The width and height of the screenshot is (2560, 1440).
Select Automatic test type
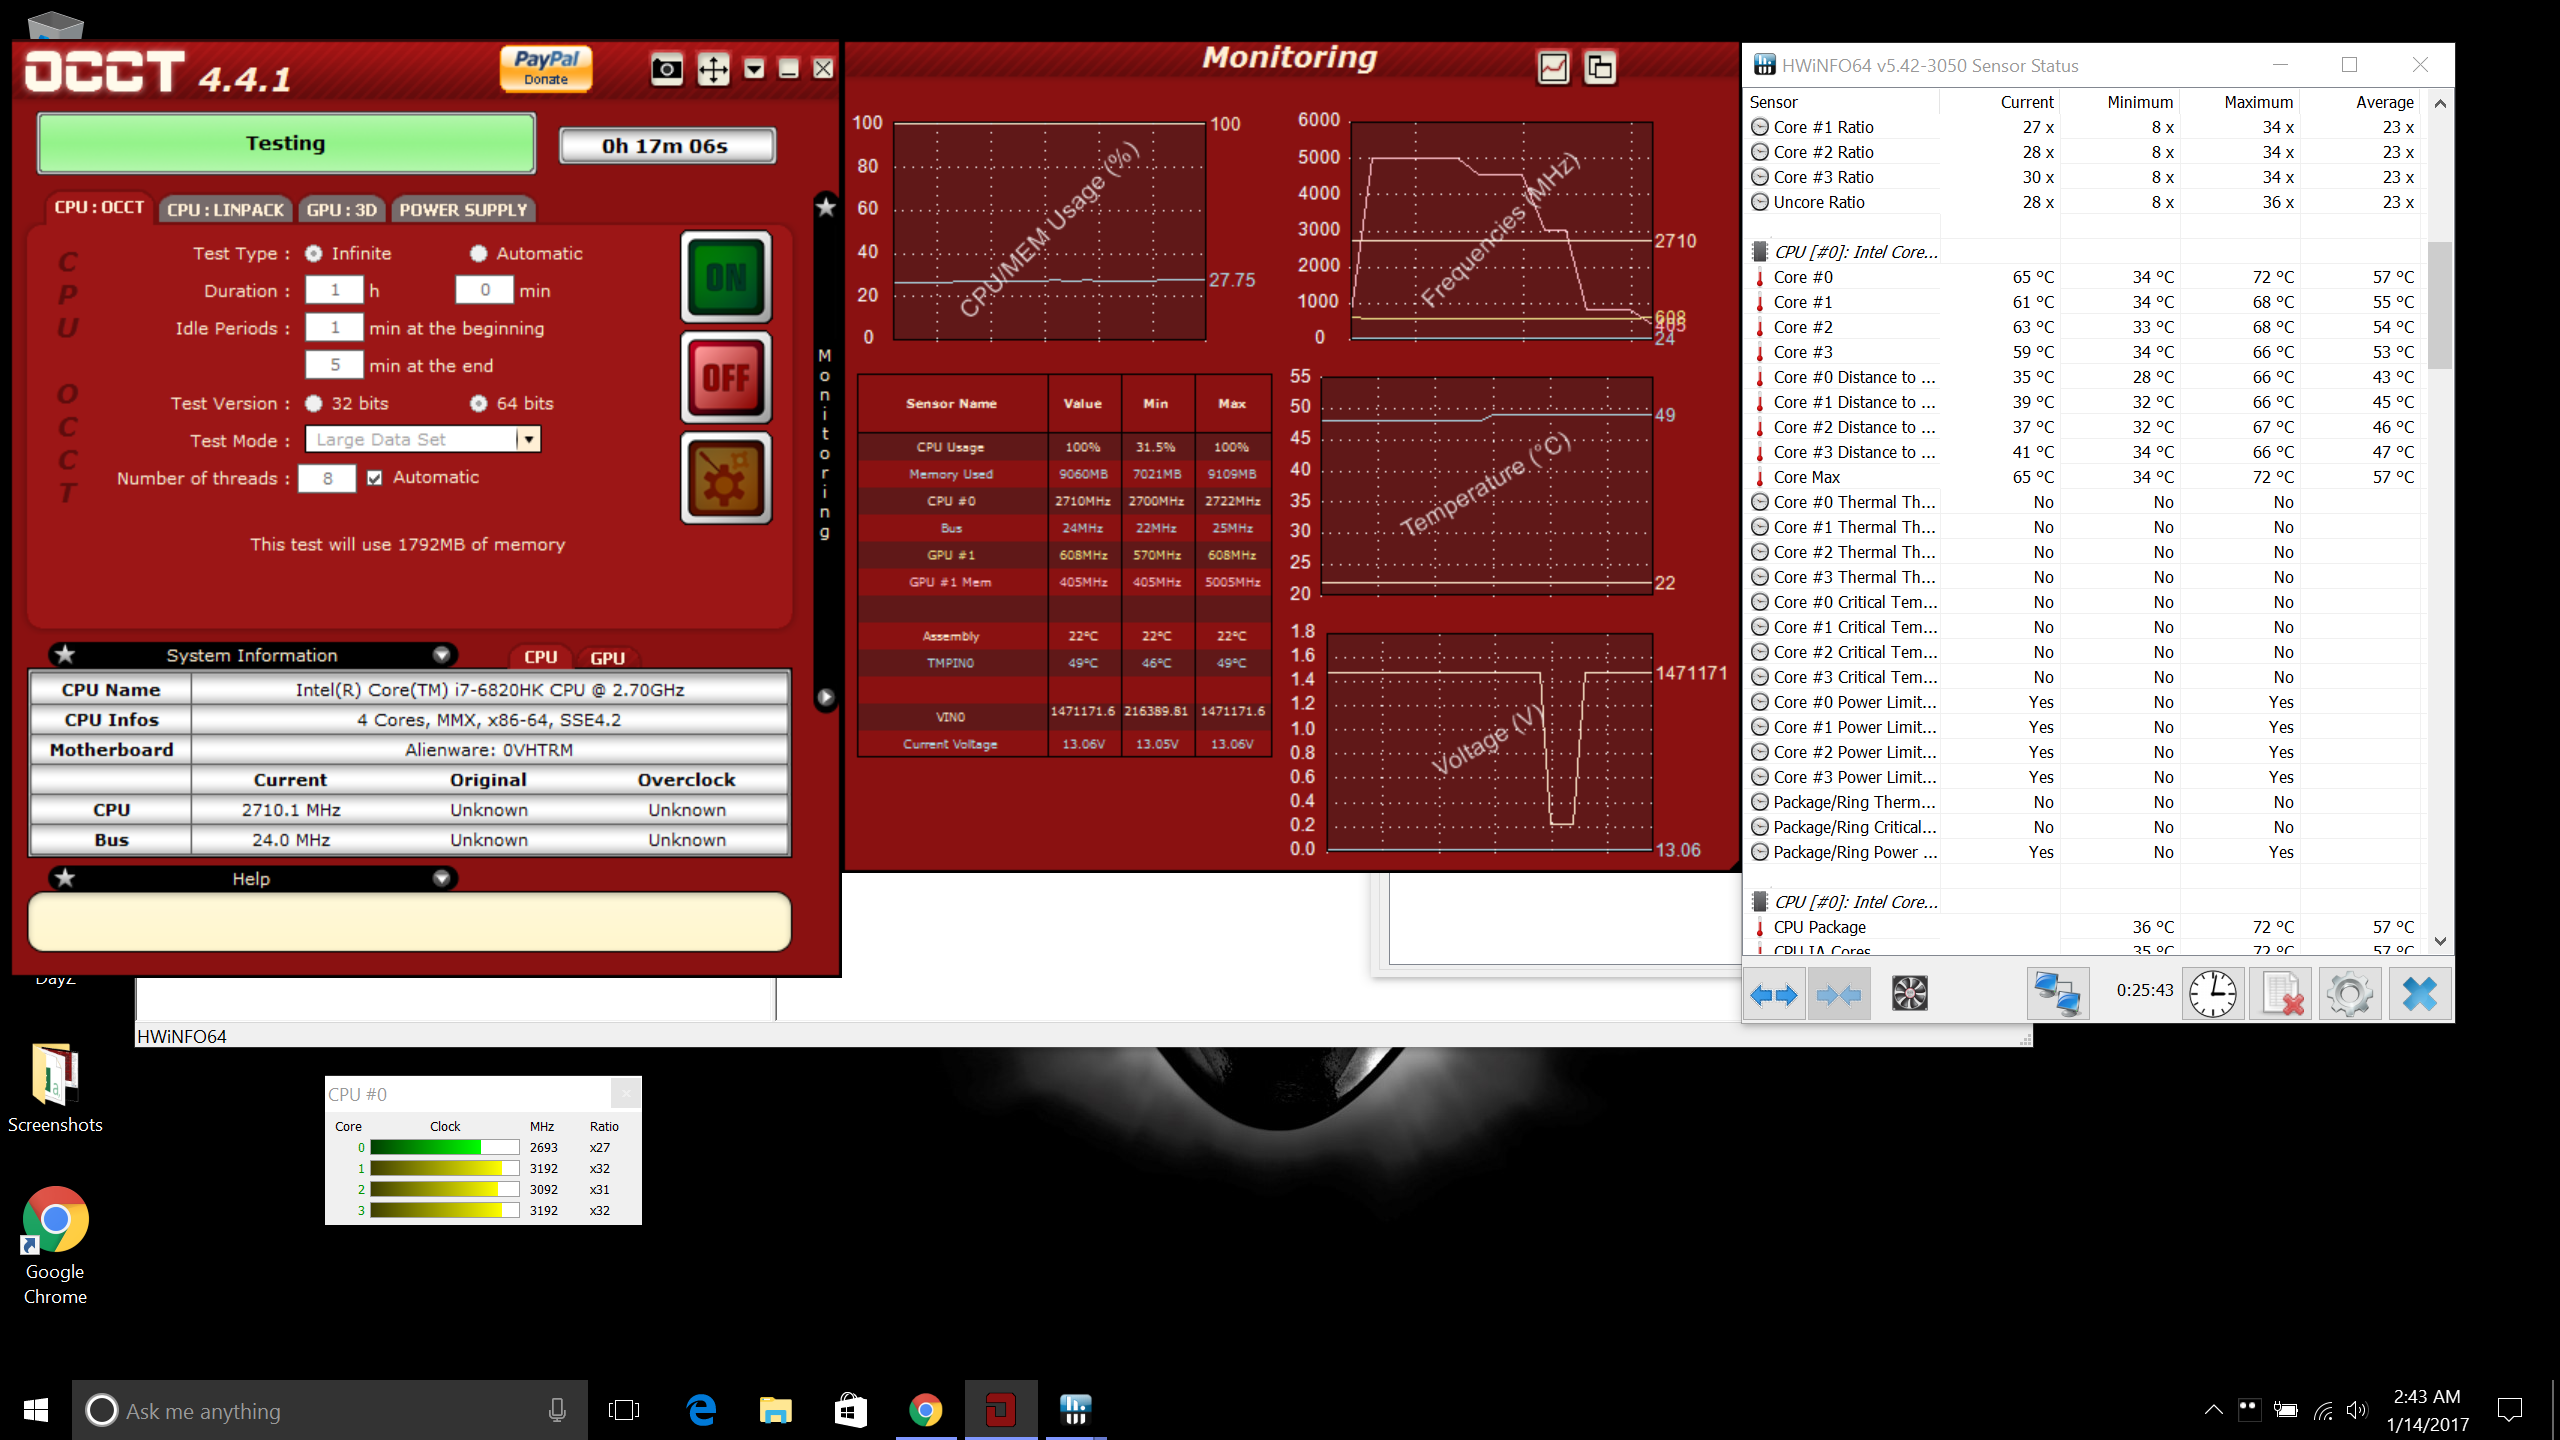tap(479, 254)
